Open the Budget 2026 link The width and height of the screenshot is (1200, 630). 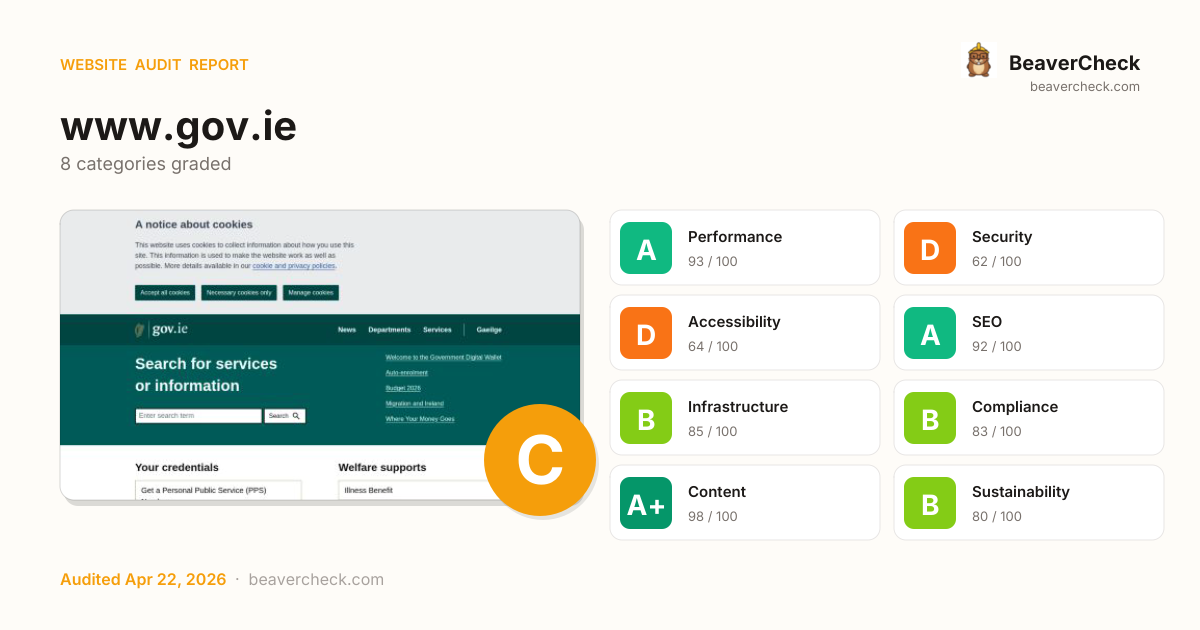coord(403,388)
